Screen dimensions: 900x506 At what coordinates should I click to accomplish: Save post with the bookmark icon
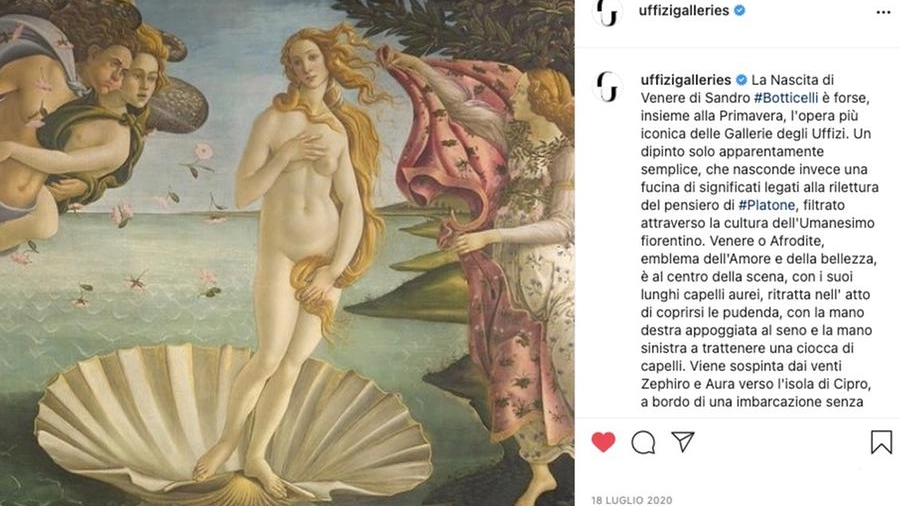[x=881, y=442]
